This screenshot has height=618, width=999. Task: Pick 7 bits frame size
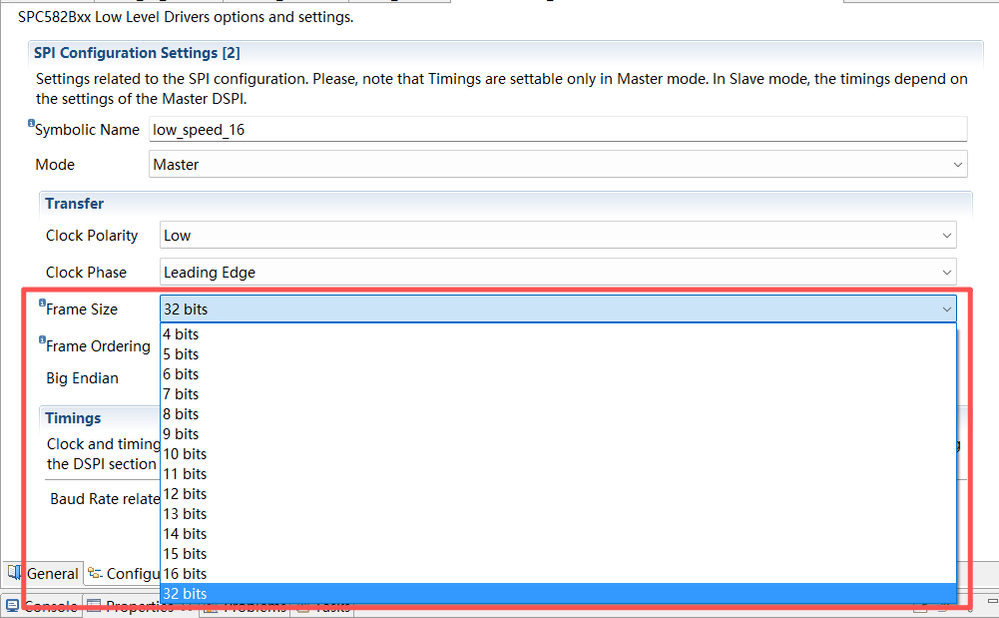(558, 394)
